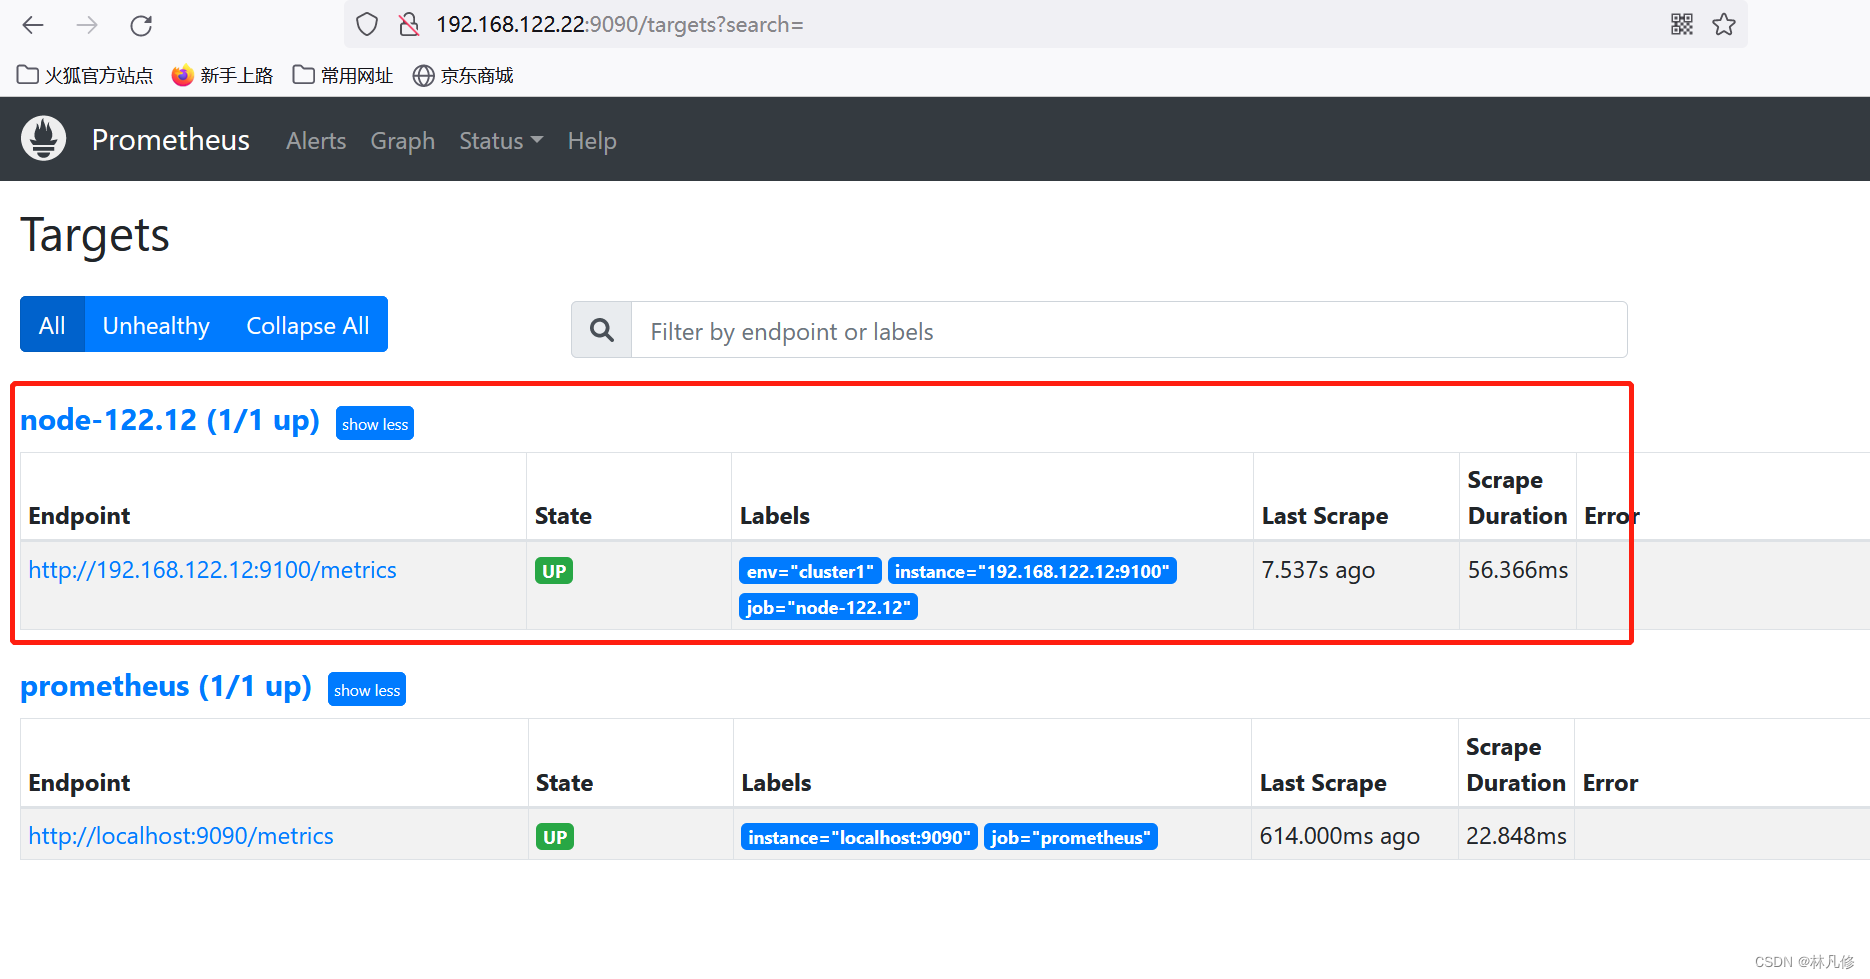Collapse node-122.12 with show less
Viewport: 1870px width, 979px height.
click(375, 424)
